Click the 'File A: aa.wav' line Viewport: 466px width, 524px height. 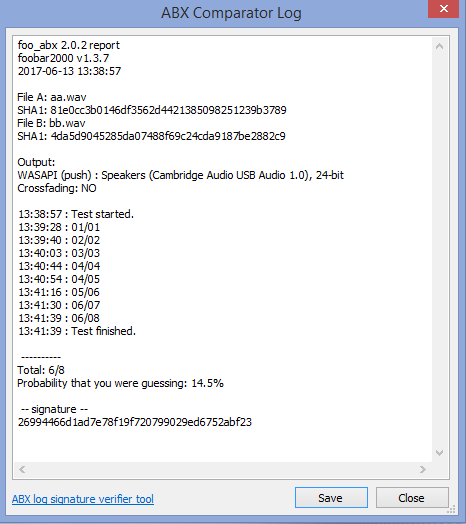52,97
